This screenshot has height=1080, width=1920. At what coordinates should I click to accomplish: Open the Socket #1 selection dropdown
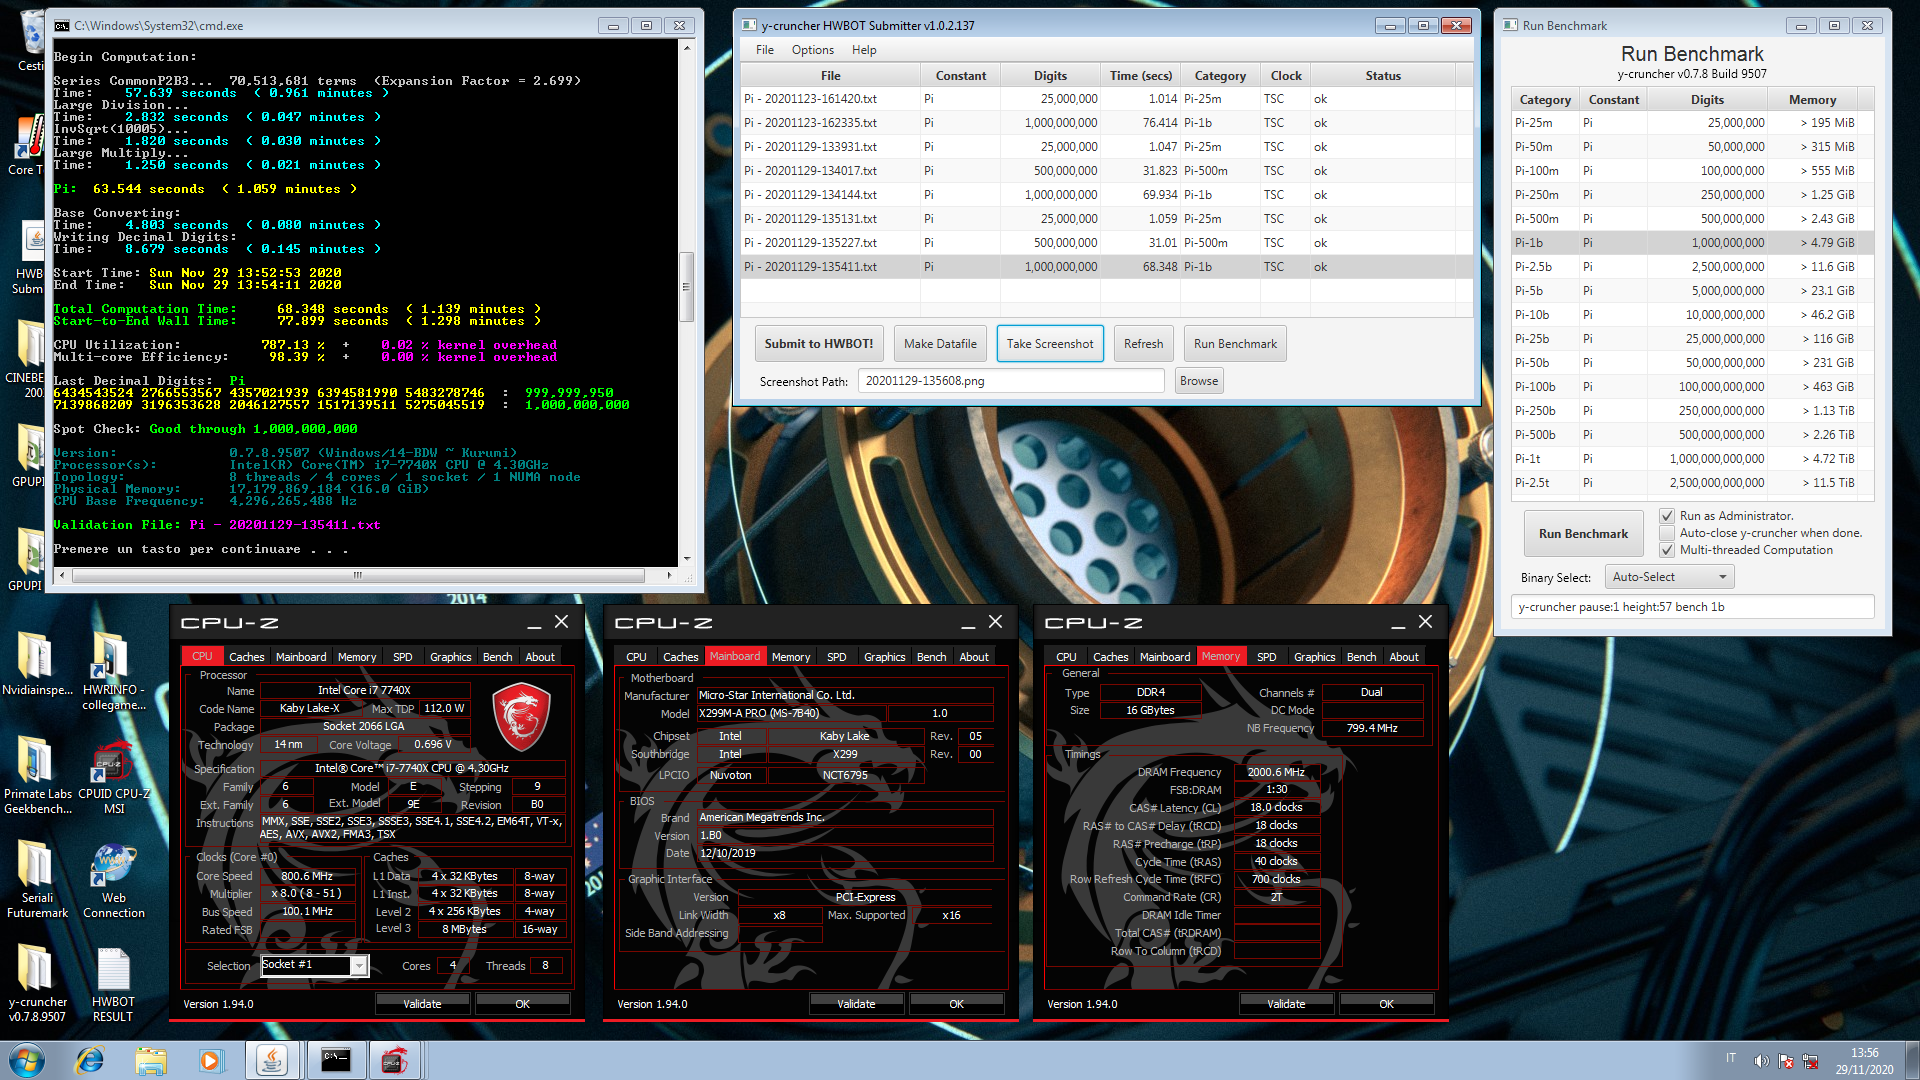[x=314, y=965]
